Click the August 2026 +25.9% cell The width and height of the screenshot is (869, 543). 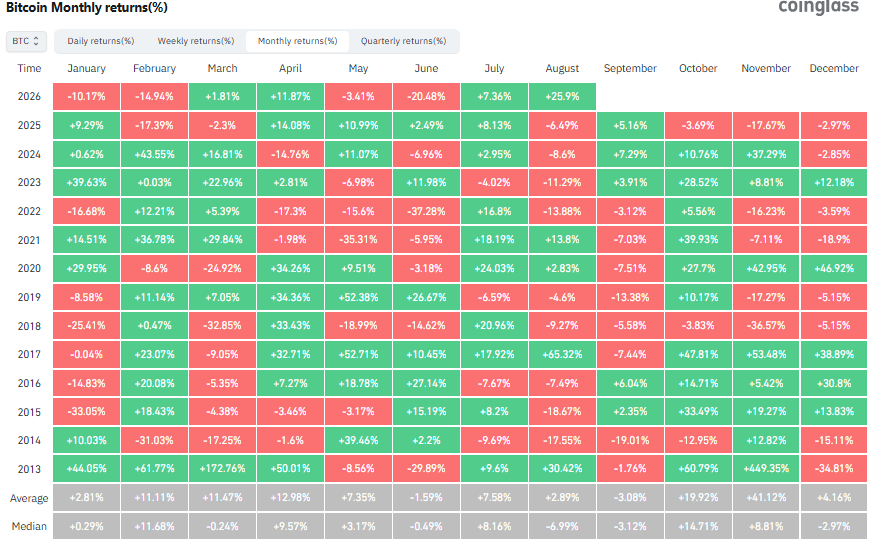click(563, 96)
